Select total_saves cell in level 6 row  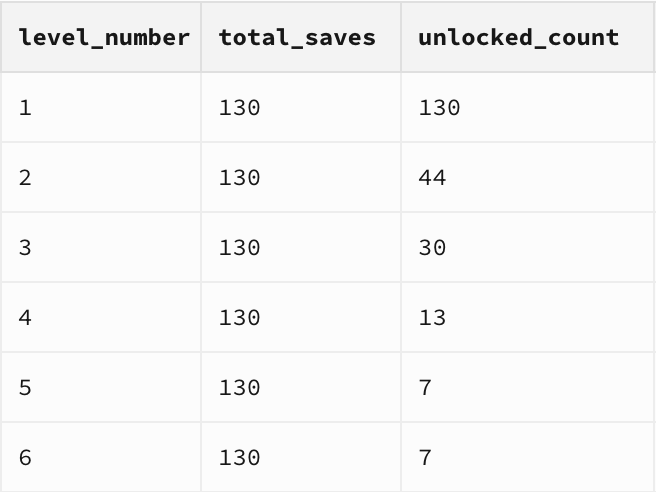pyautogui.click(x=301, y=457)
